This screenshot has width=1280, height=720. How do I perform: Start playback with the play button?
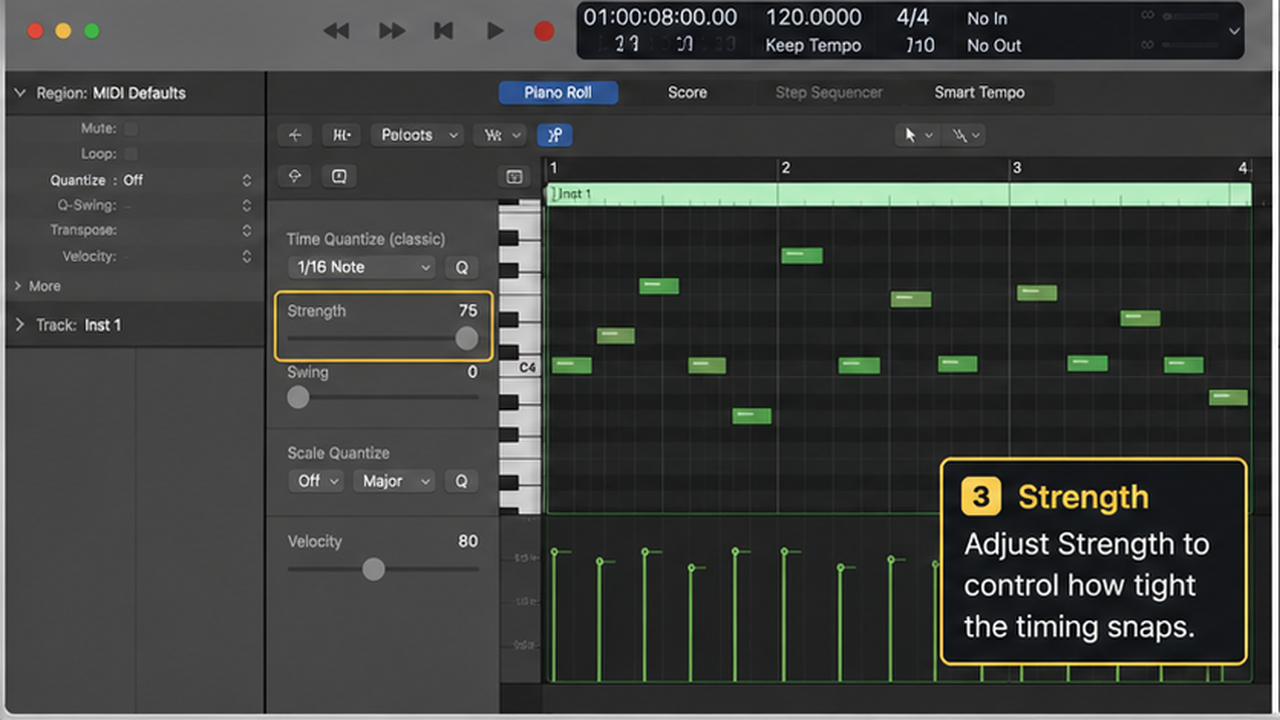click(495, 31)
